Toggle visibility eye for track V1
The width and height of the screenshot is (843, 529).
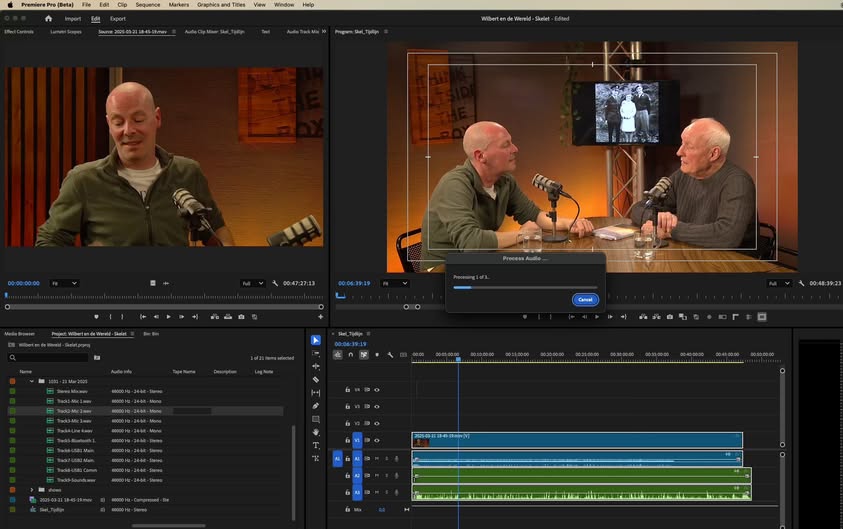pyautogui.click(x=377, y=440)
